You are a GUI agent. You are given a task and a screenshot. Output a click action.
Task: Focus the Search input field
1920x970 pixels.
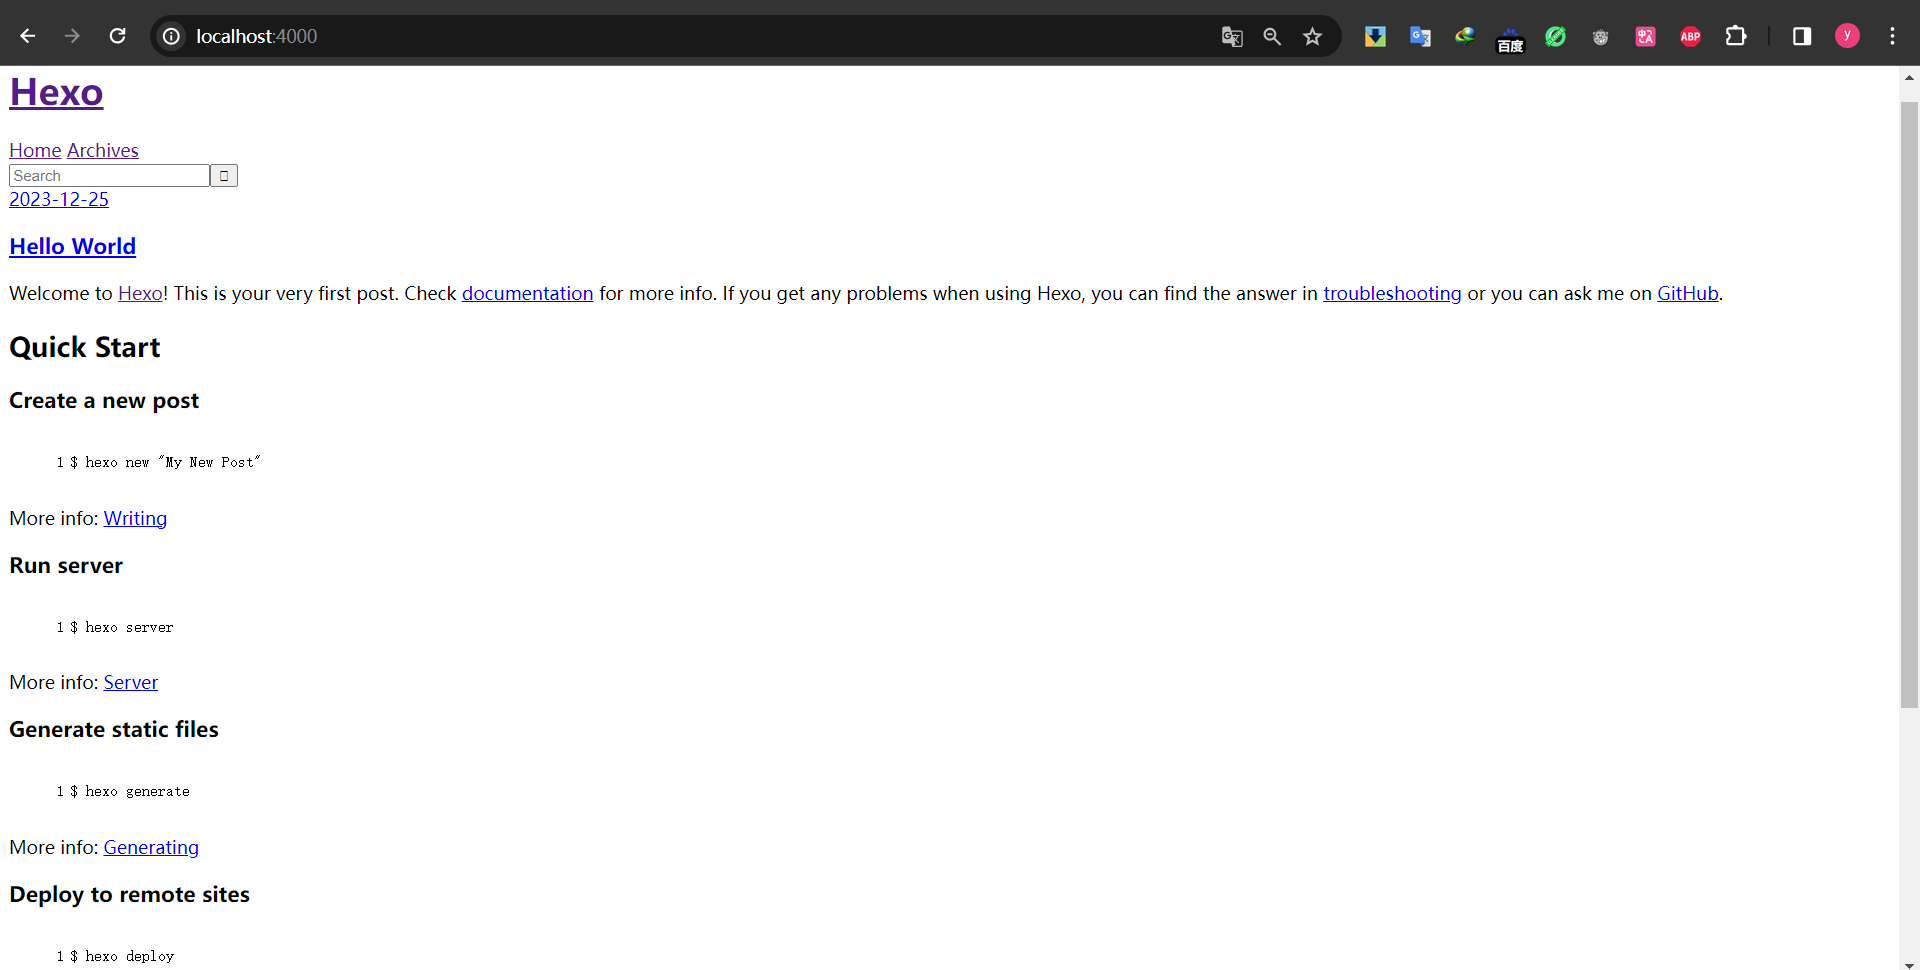pyautogui.click(x=109, y=176)
